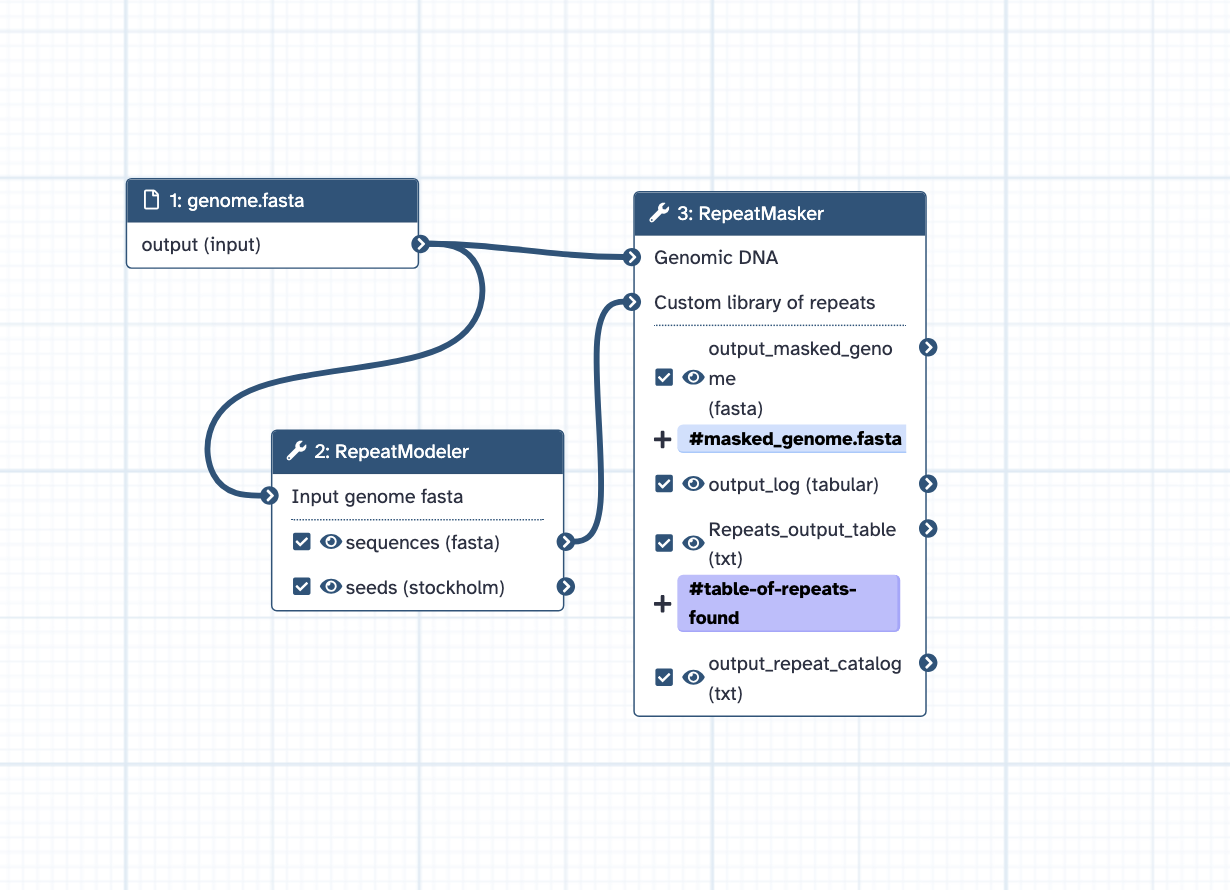Screen dimensions: 1230x890
Task: Toggle visibility eye for Repeats_output_table
Action: coord(693,543)
